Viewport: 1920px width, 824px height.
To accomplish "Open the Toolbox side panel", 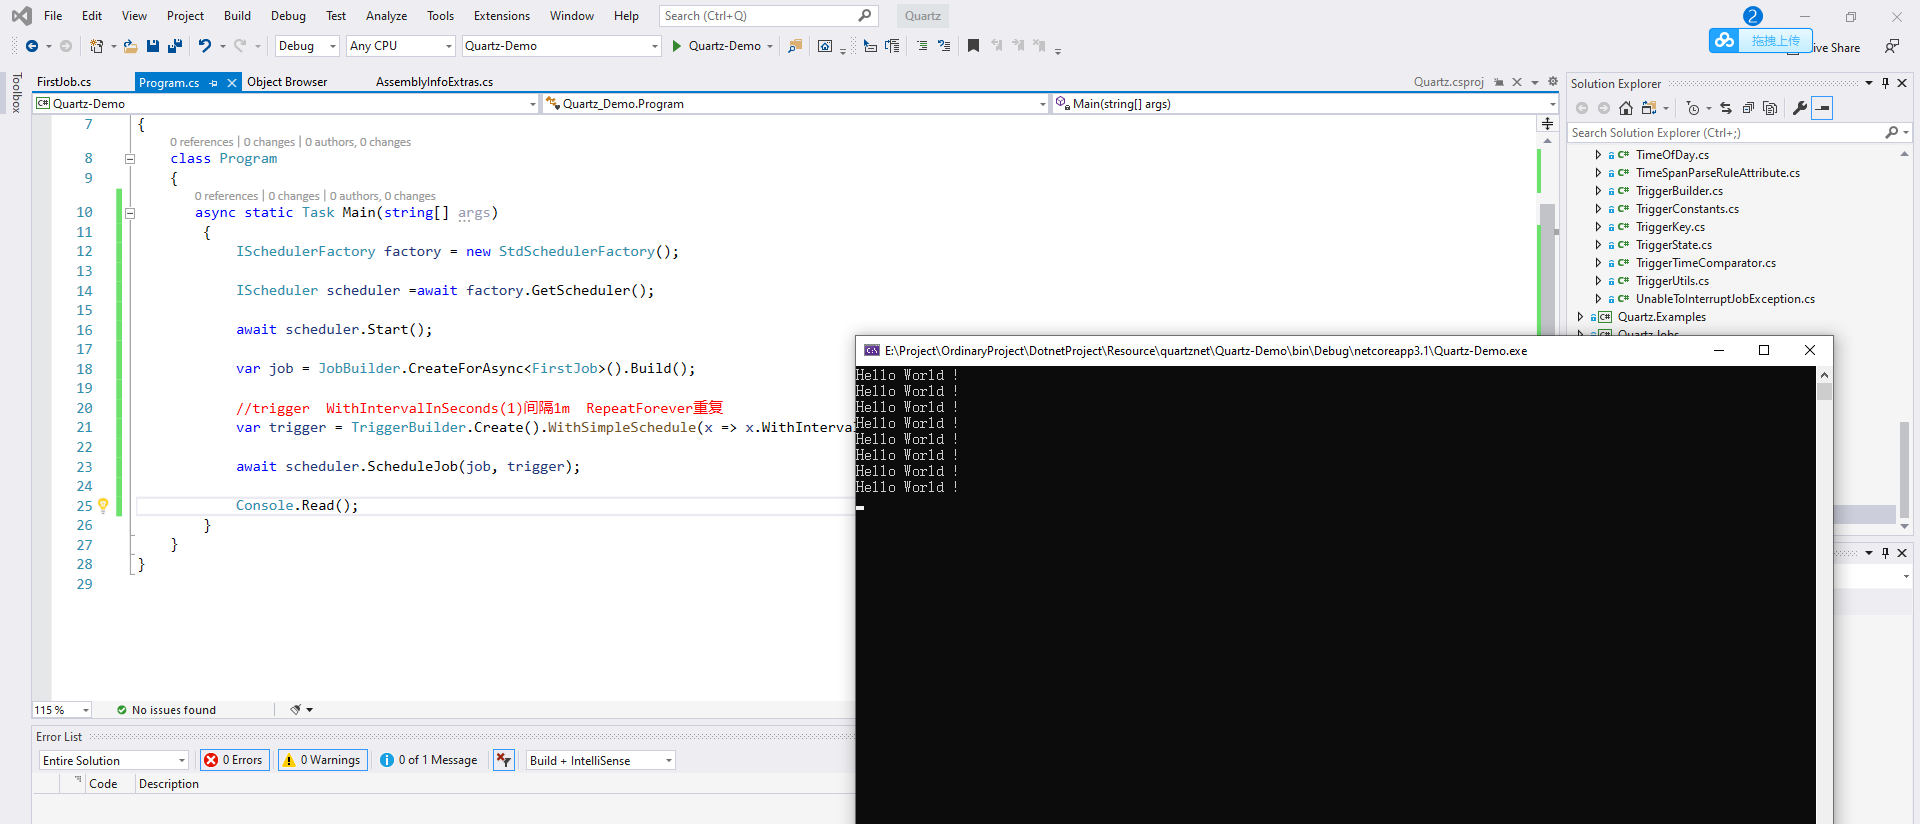I will [x=16, y=93].
